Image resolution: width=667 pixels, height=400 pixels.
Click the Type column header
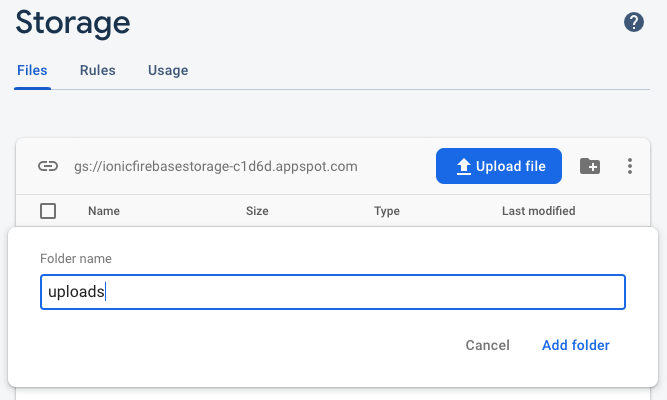387,211
